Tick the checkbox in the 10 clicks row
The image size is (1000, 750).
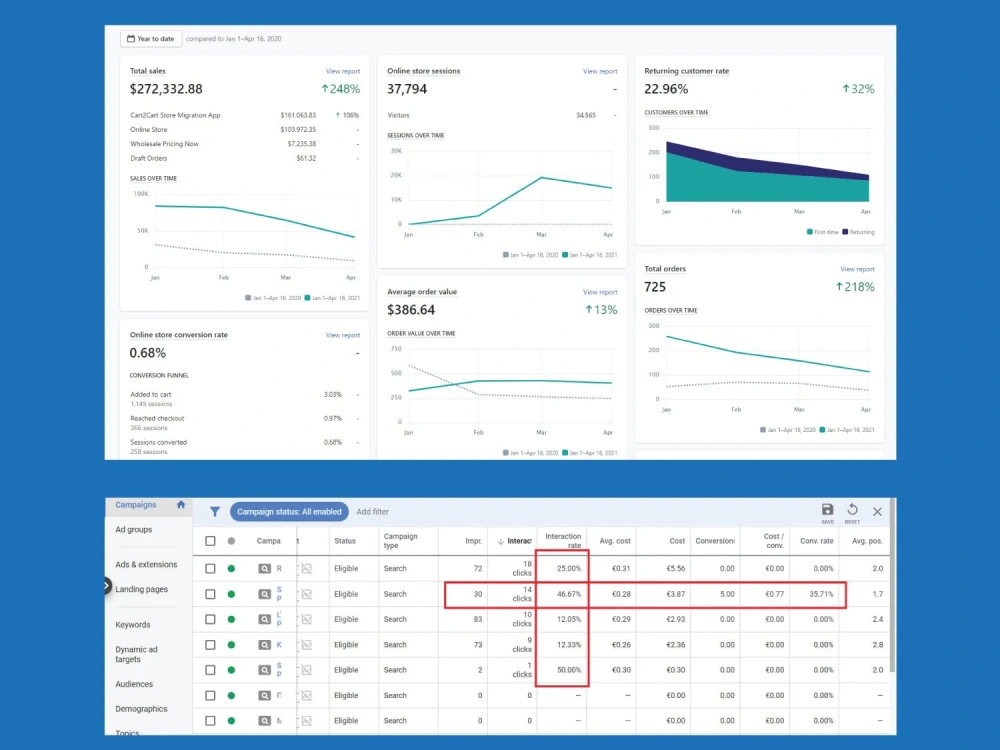click(210, 619)
